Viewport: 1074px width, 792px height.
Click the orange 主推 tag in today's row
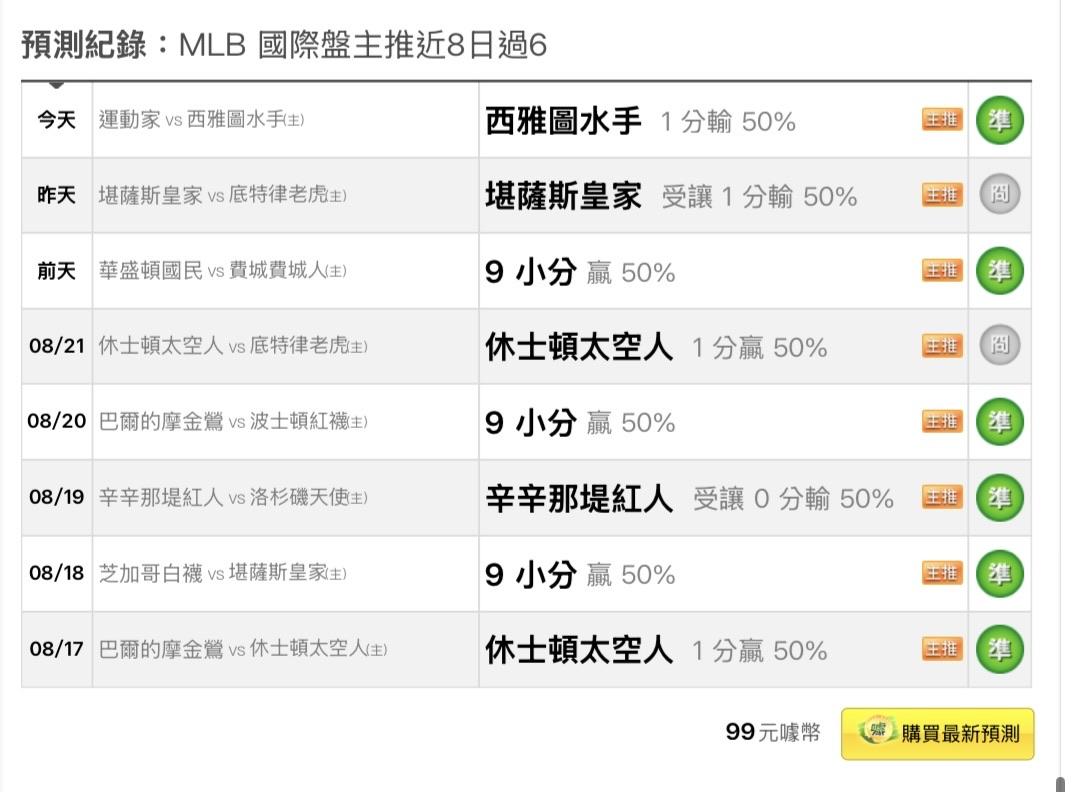[942, 120]
